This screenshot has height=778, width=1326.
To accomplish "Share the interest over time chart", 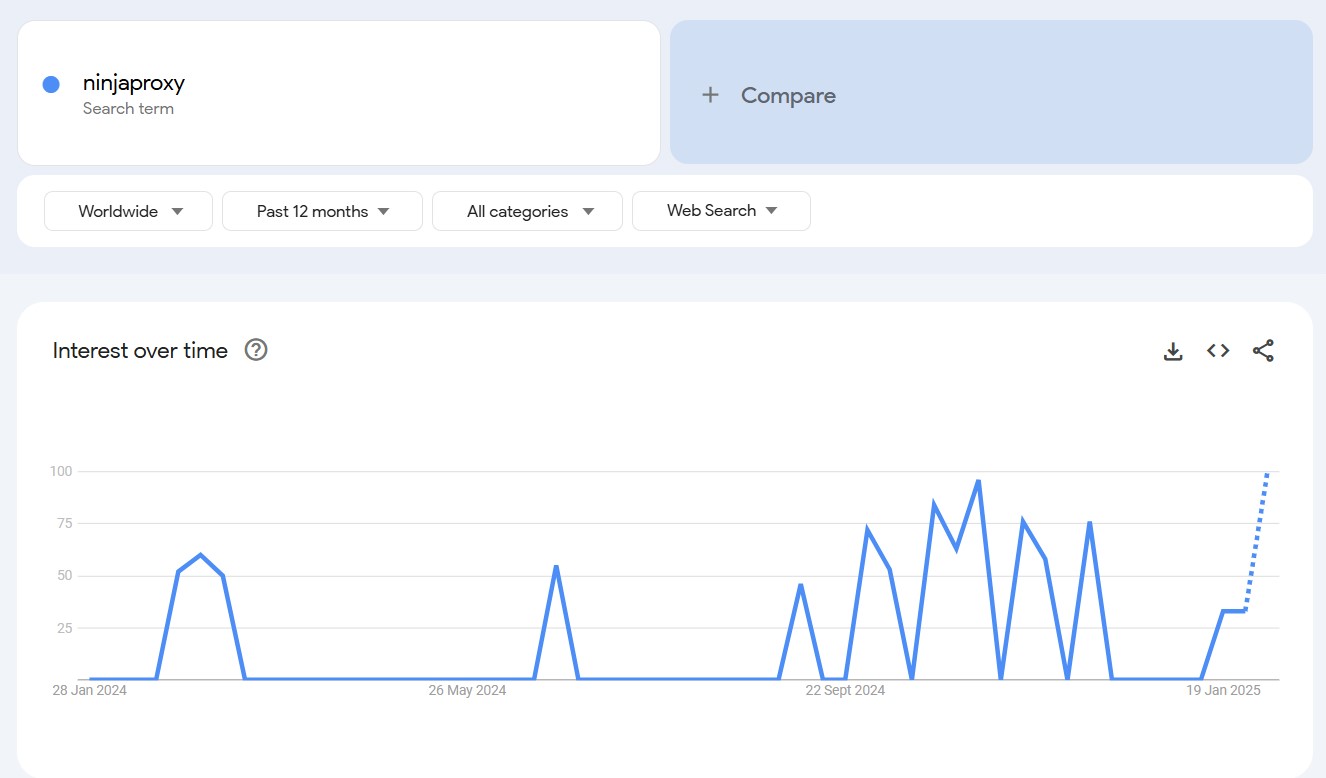I will click(1263, 351).
